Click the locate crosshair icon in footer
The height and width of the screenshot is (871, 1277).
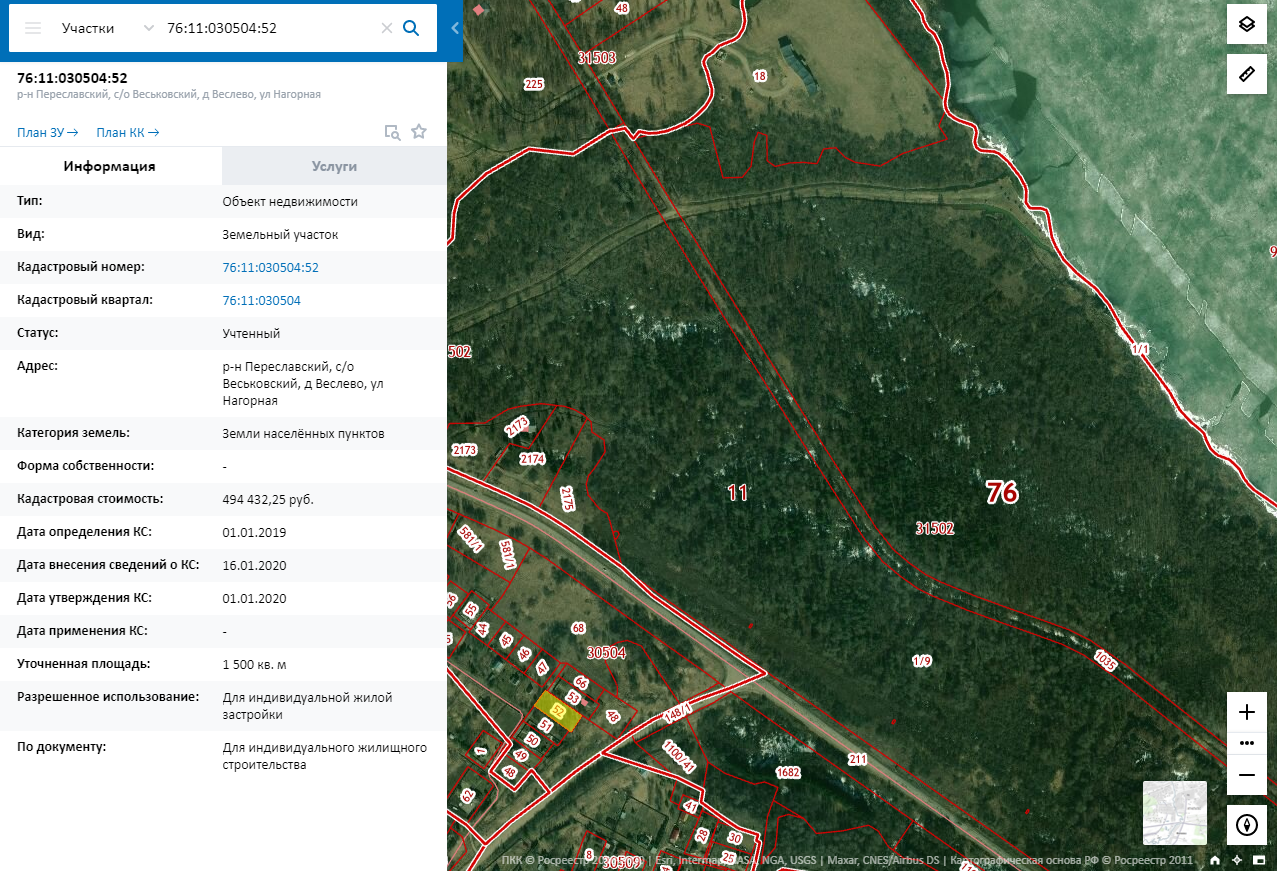(x=1237, y=860)
